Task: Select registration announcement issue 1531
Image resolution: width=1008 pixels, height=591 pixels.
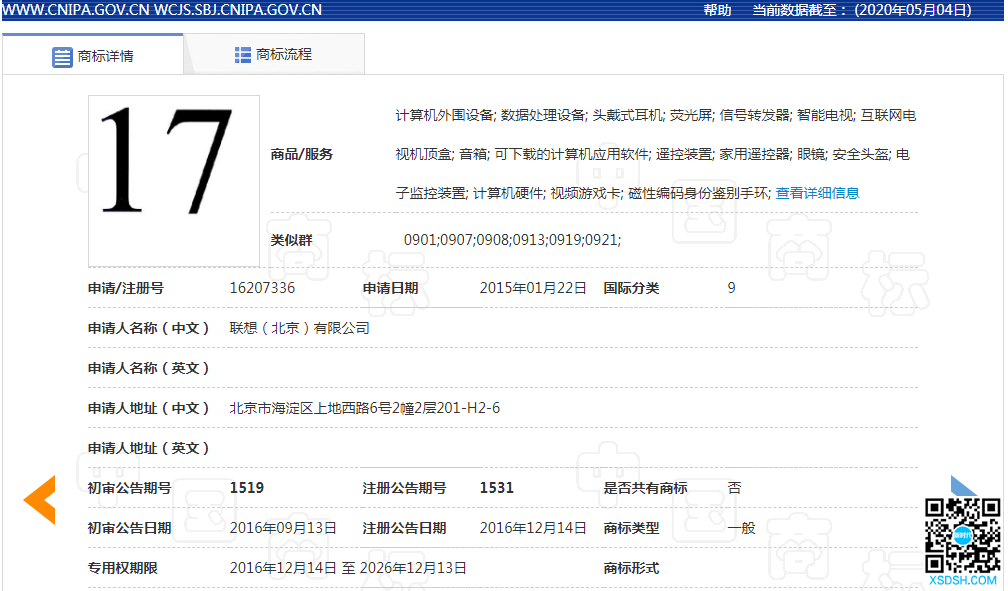Action: [496, 487]
